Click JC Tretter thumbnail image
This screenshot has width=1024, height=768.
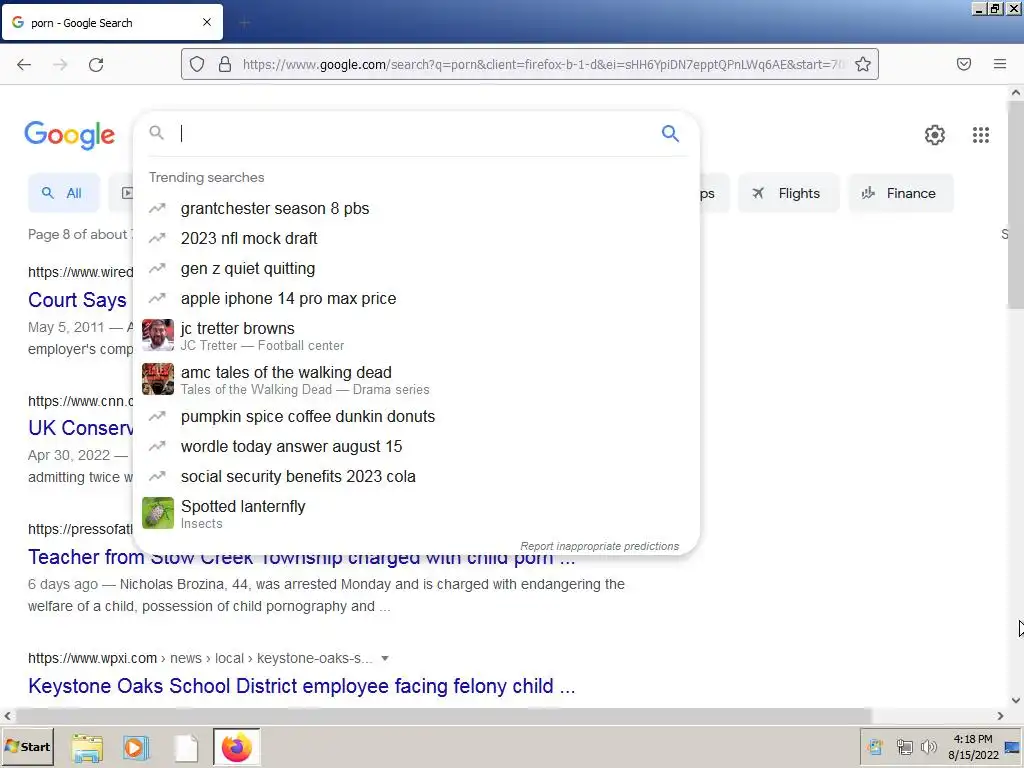tap(158, 335)
